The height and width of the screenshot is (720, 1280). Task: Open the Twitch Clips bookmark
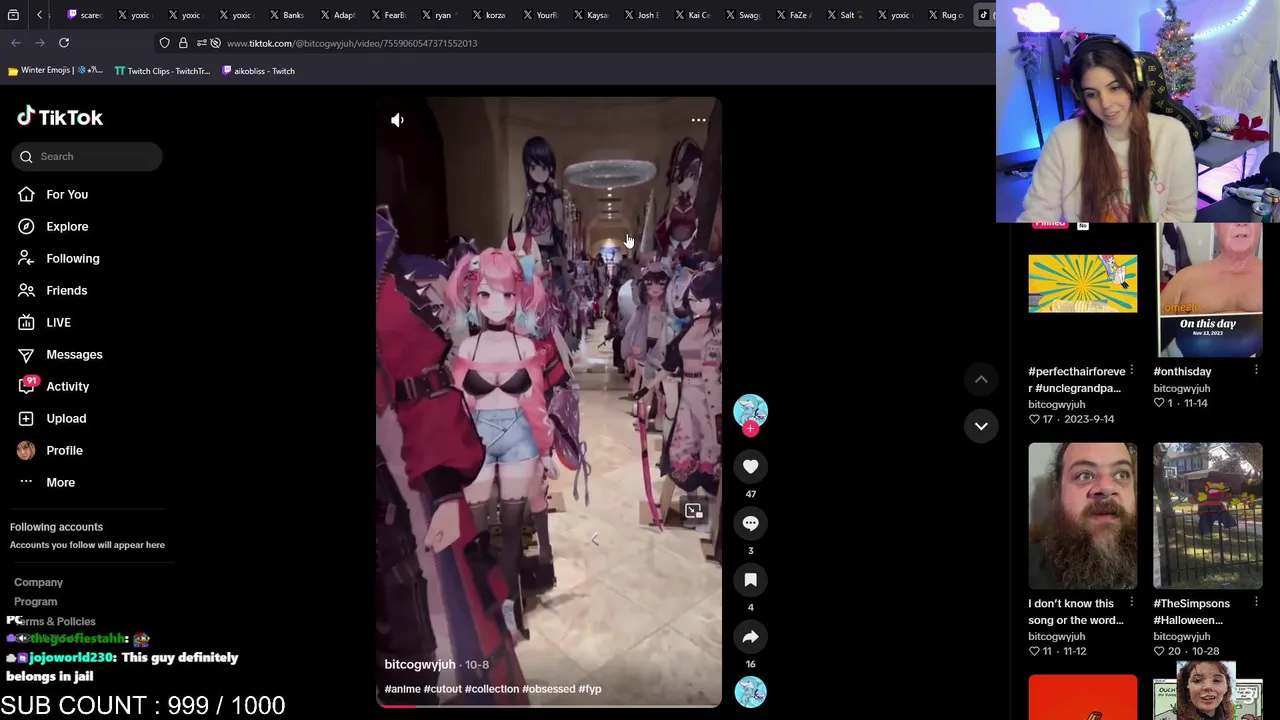click(162, 71)
